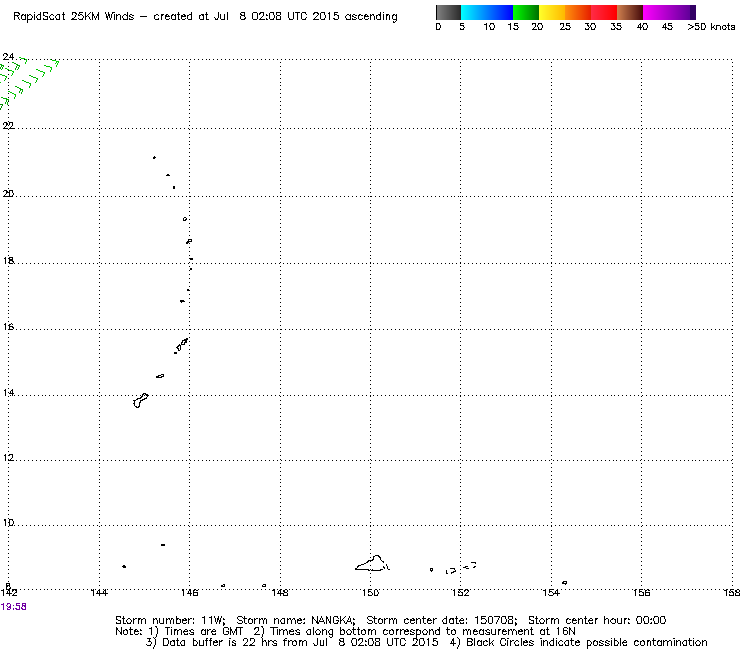The height and width of the screenshot is (650, 740).
Task: Click the 'Storm center hour: 00:00' text
Action: [597, 620]
